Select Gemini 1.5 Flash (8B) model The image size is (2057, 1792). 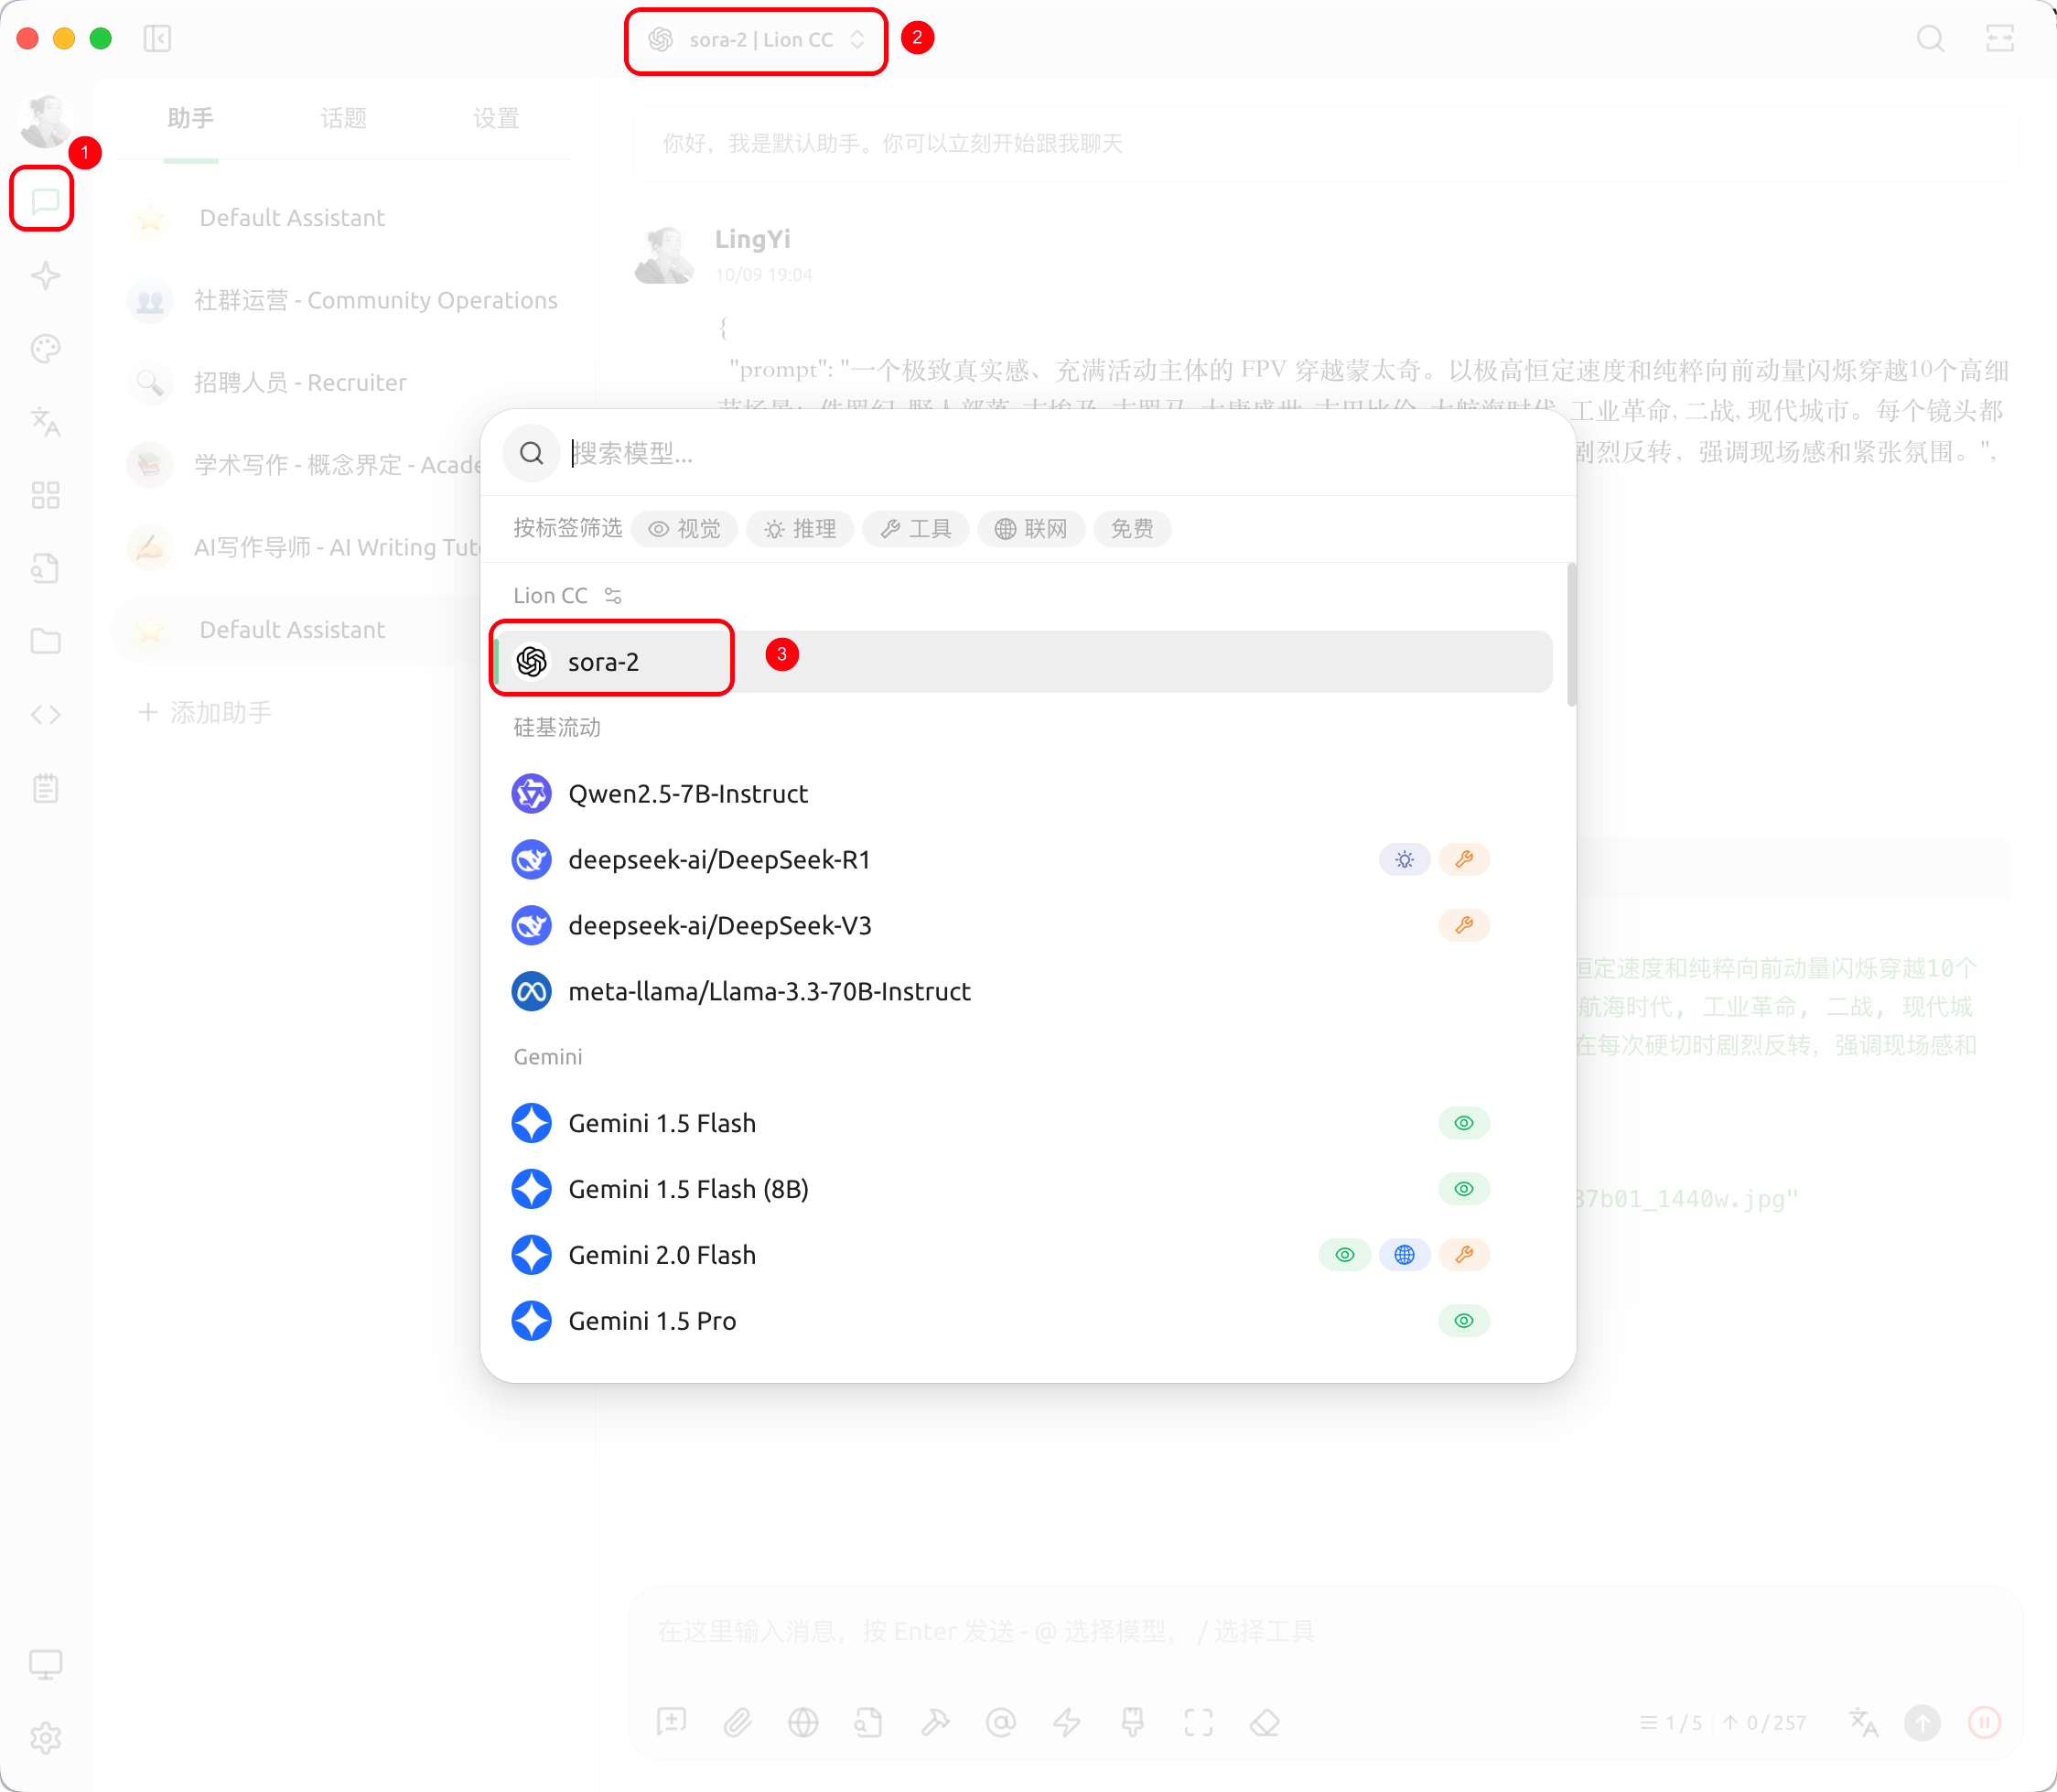[1023, 1189]
